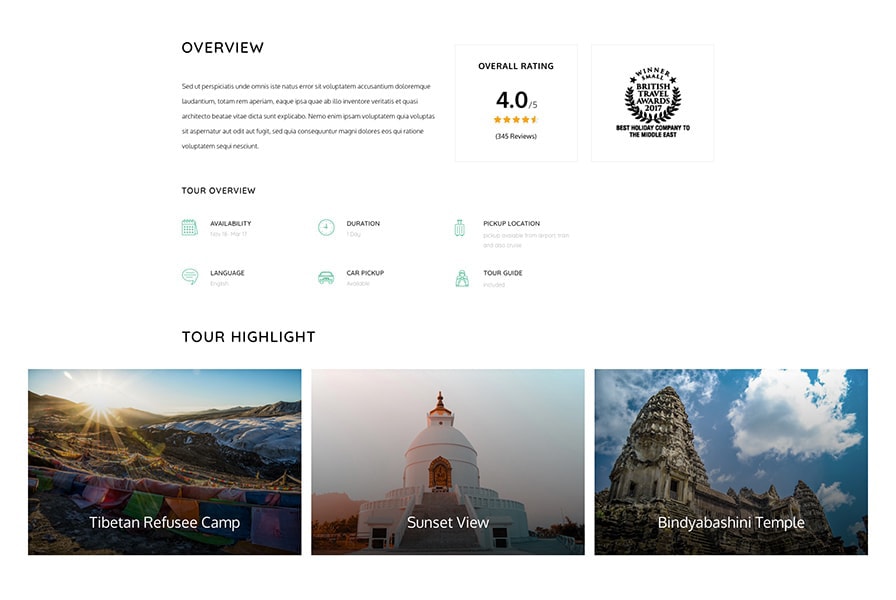The width and height of the screenshot is (896, 600).
Task: Open the British Travel Awards 2017 badge
Action: click(652, 103)
